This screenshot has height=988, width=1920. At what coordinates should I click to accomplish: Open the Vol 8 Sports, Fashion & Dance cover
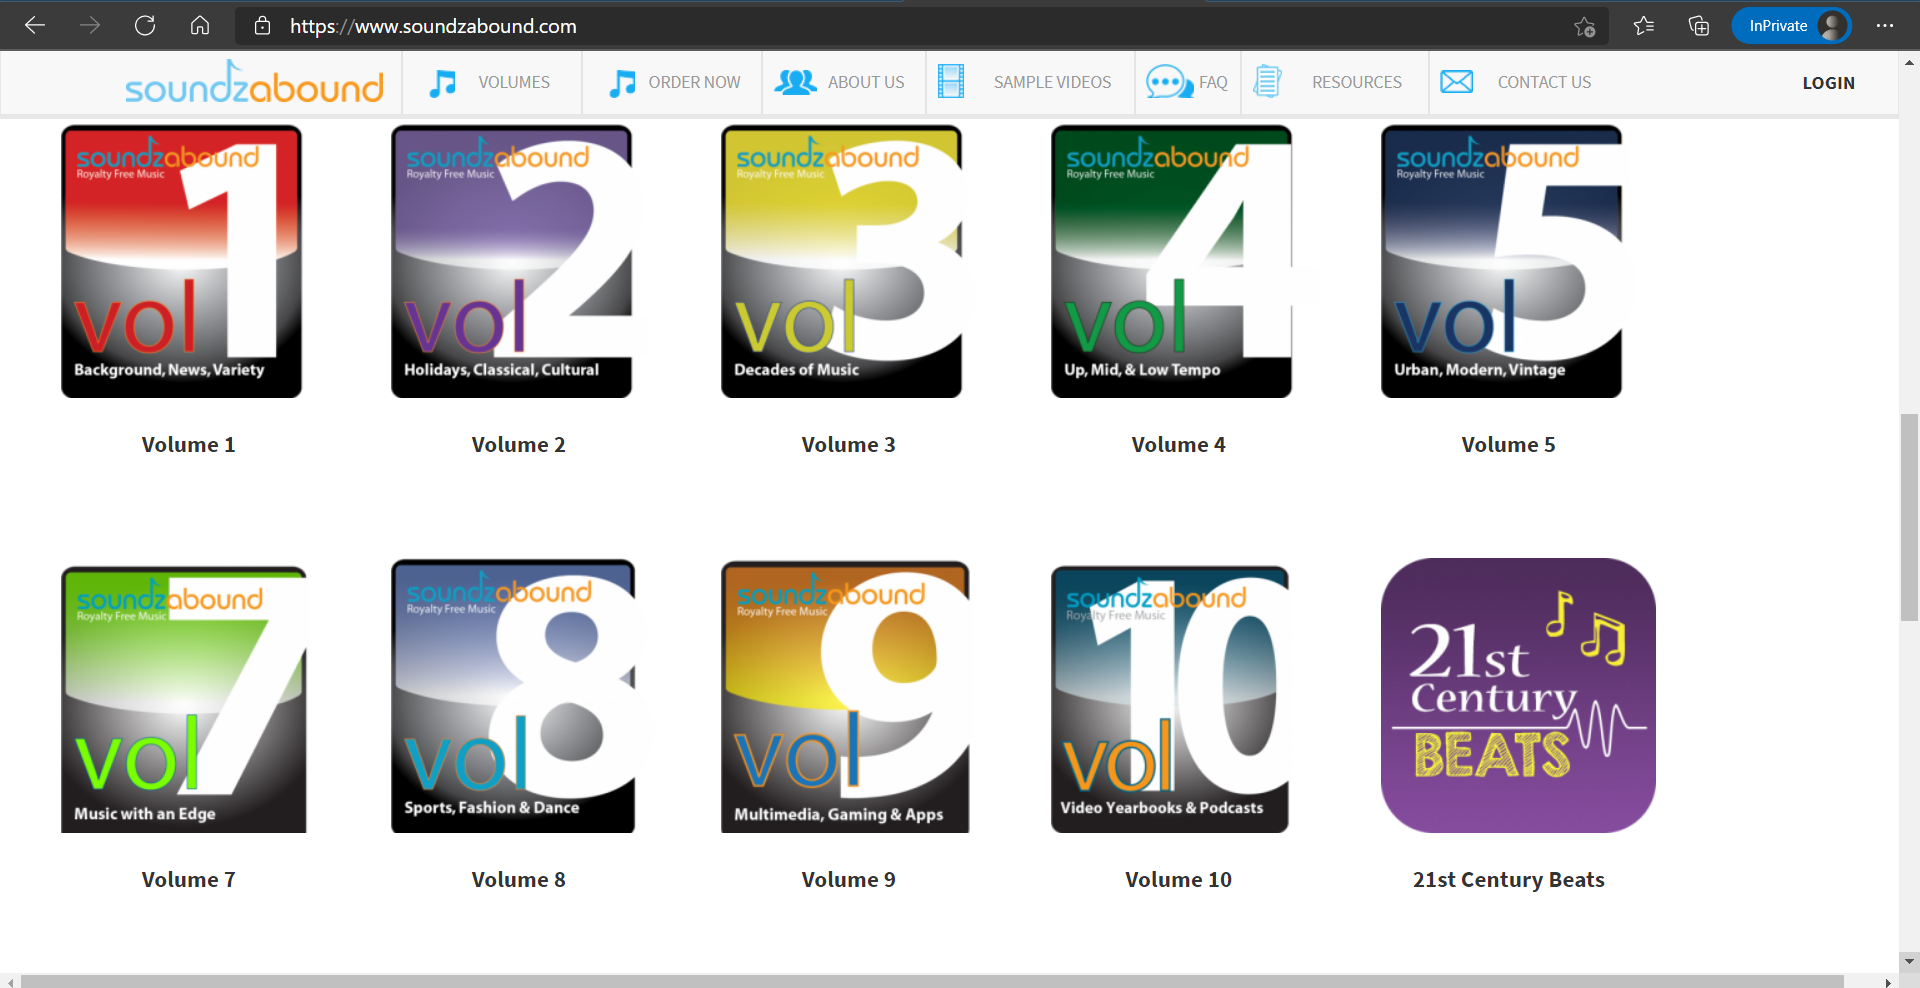[513, 696]
